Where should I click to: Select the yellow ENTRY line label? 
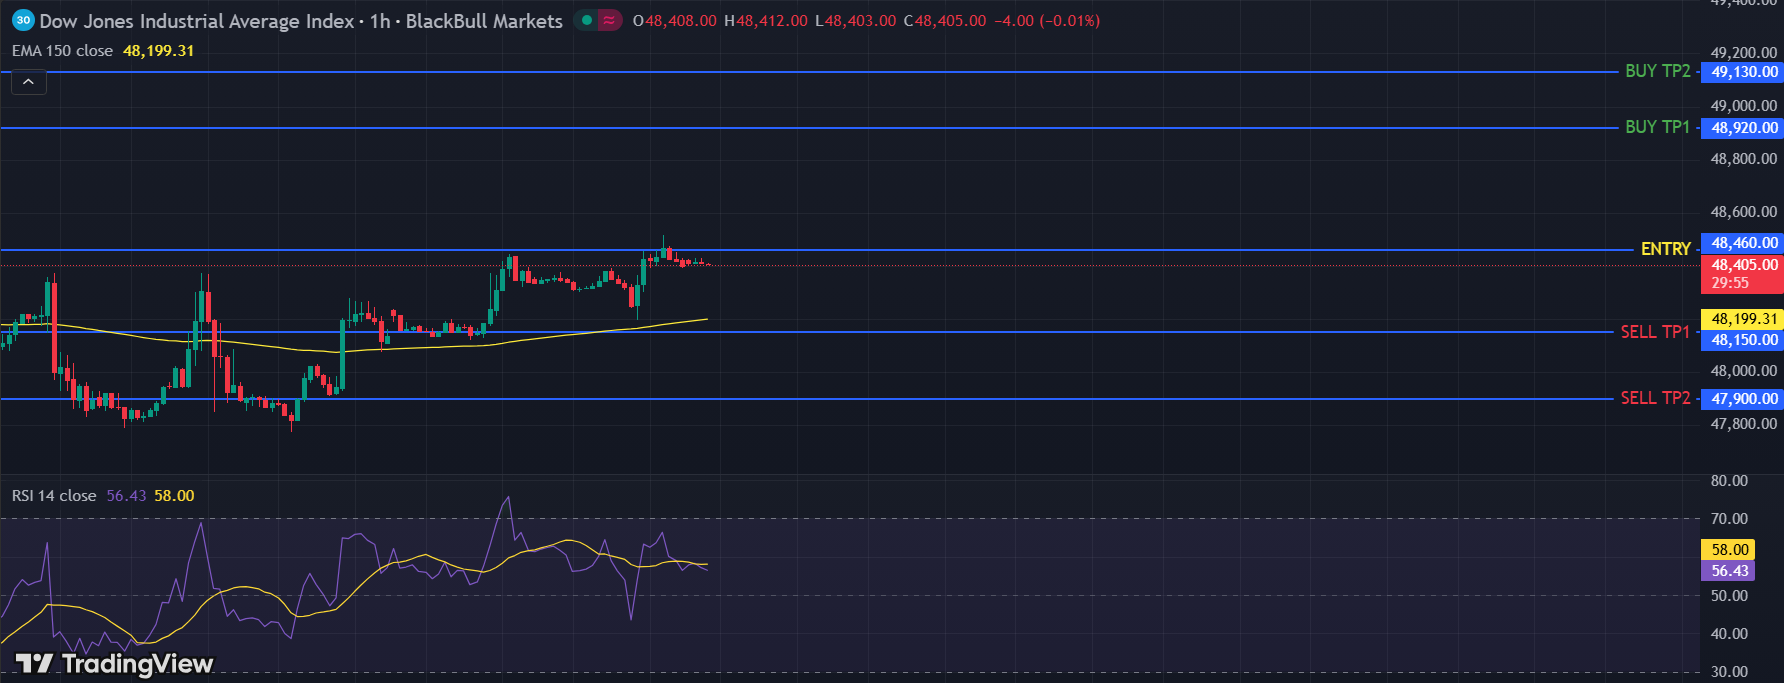(1665, 249)
